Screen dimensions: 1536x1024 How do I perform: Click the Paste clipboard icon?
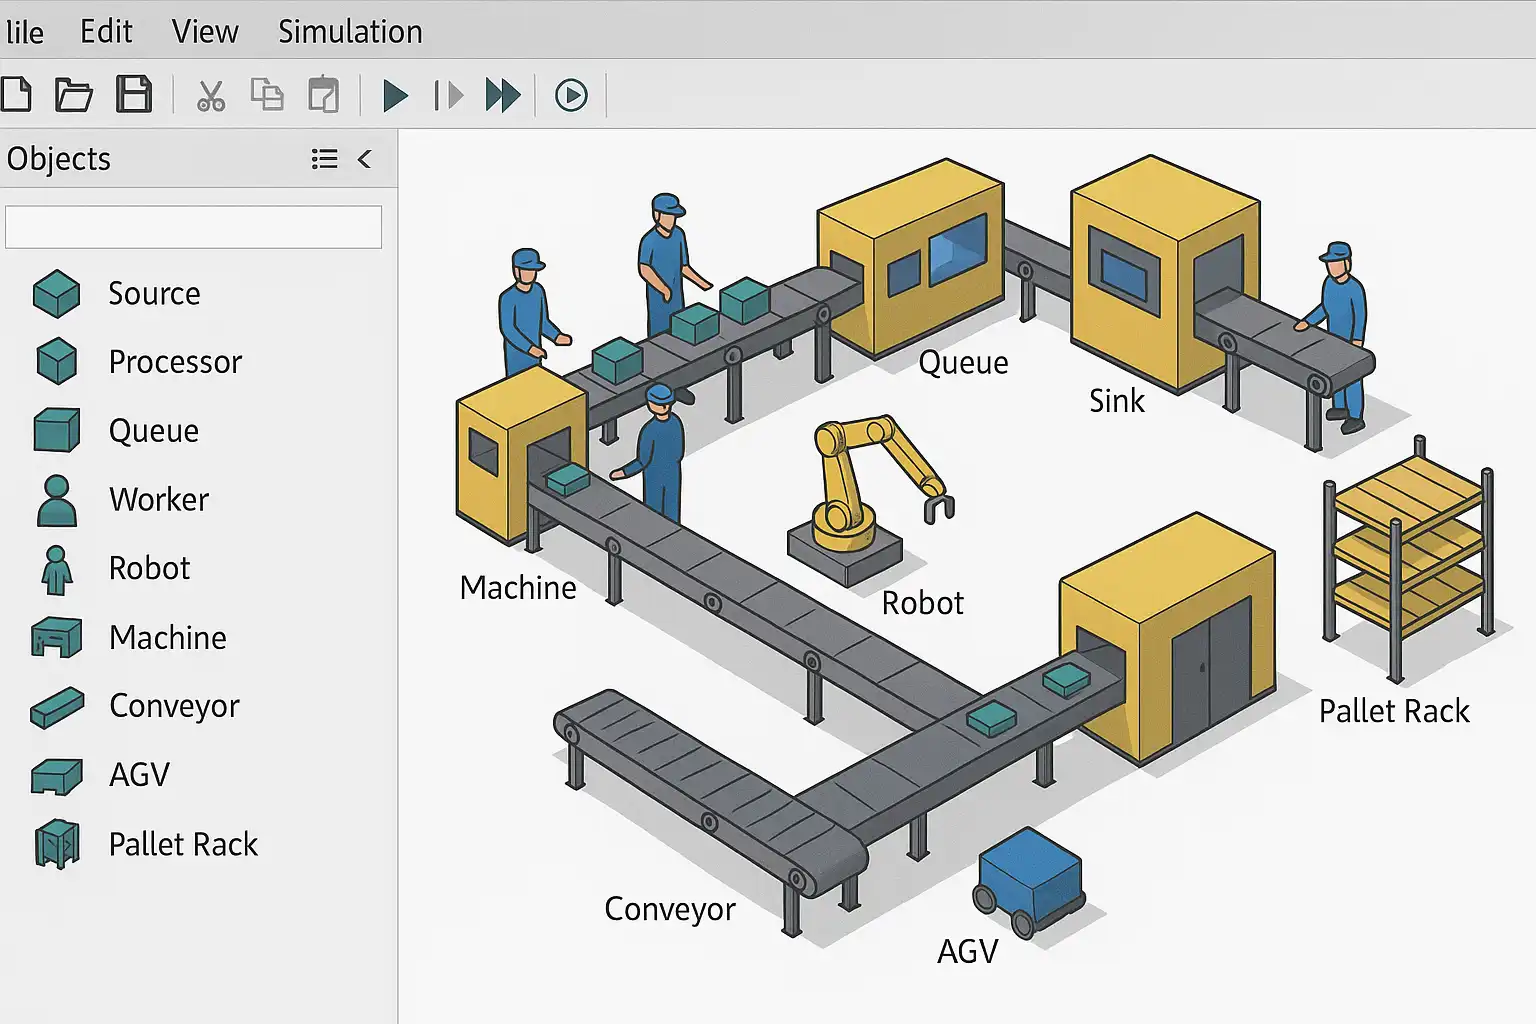point(323,95)
